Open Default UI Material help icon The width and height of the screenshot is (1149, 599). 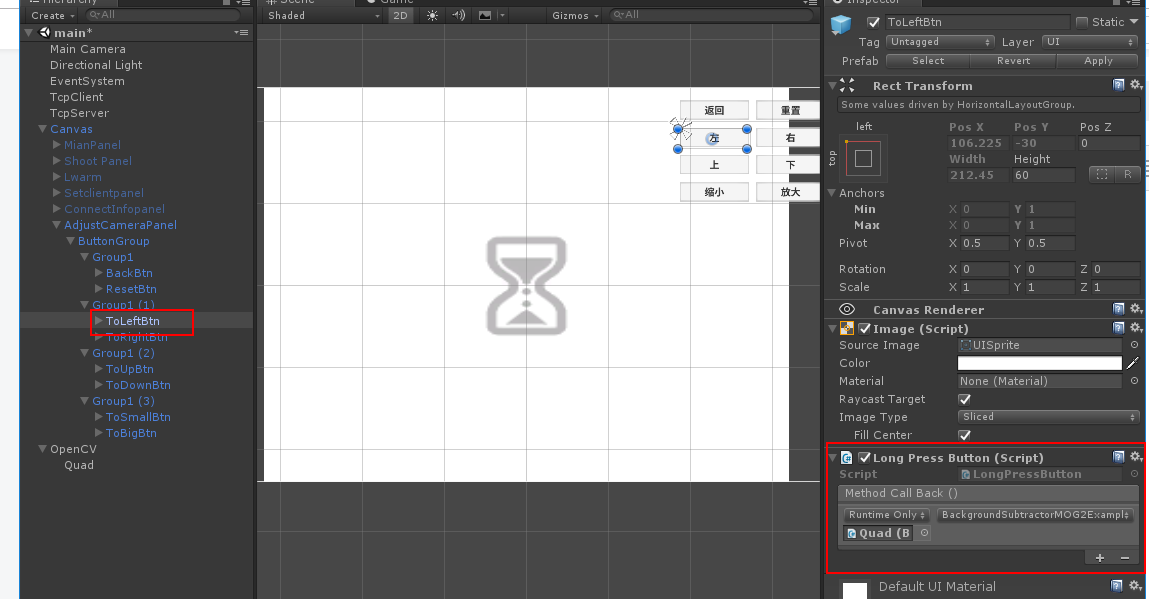click(1117, 586)
